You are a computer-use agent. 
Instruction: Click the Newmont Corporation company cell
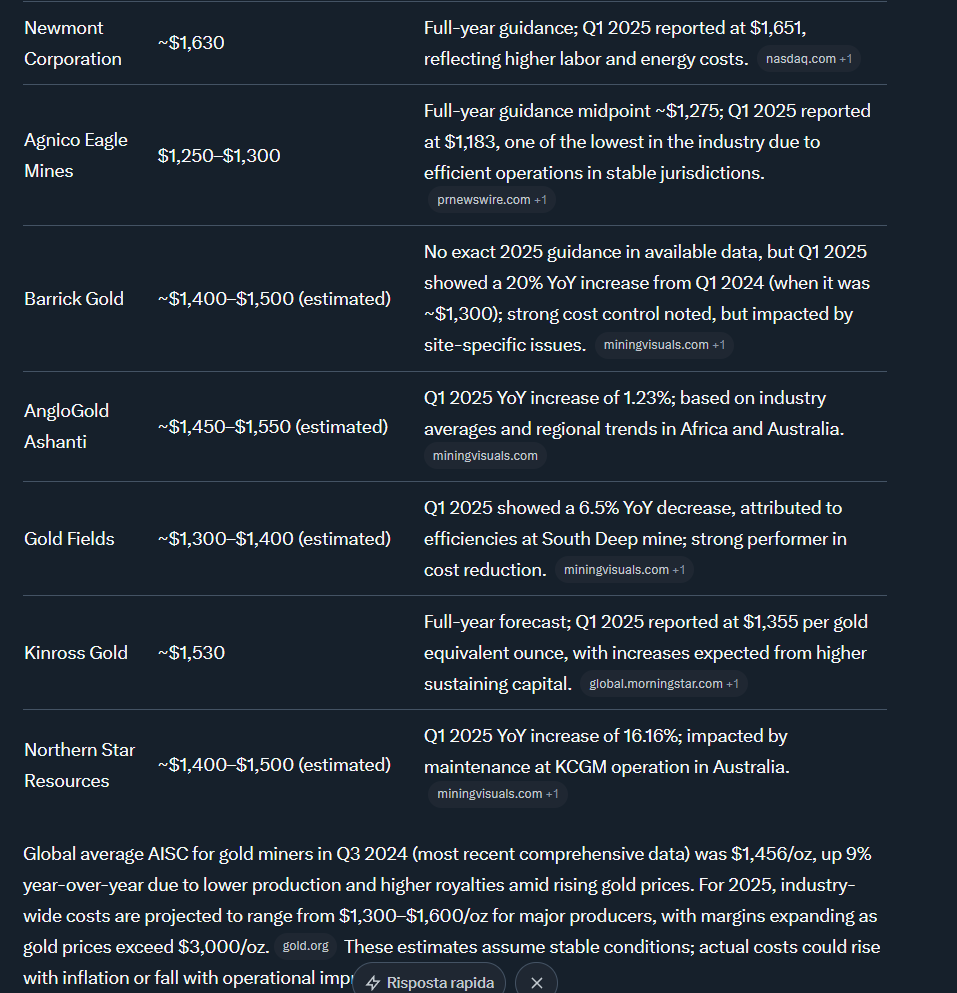pos(73,43)
